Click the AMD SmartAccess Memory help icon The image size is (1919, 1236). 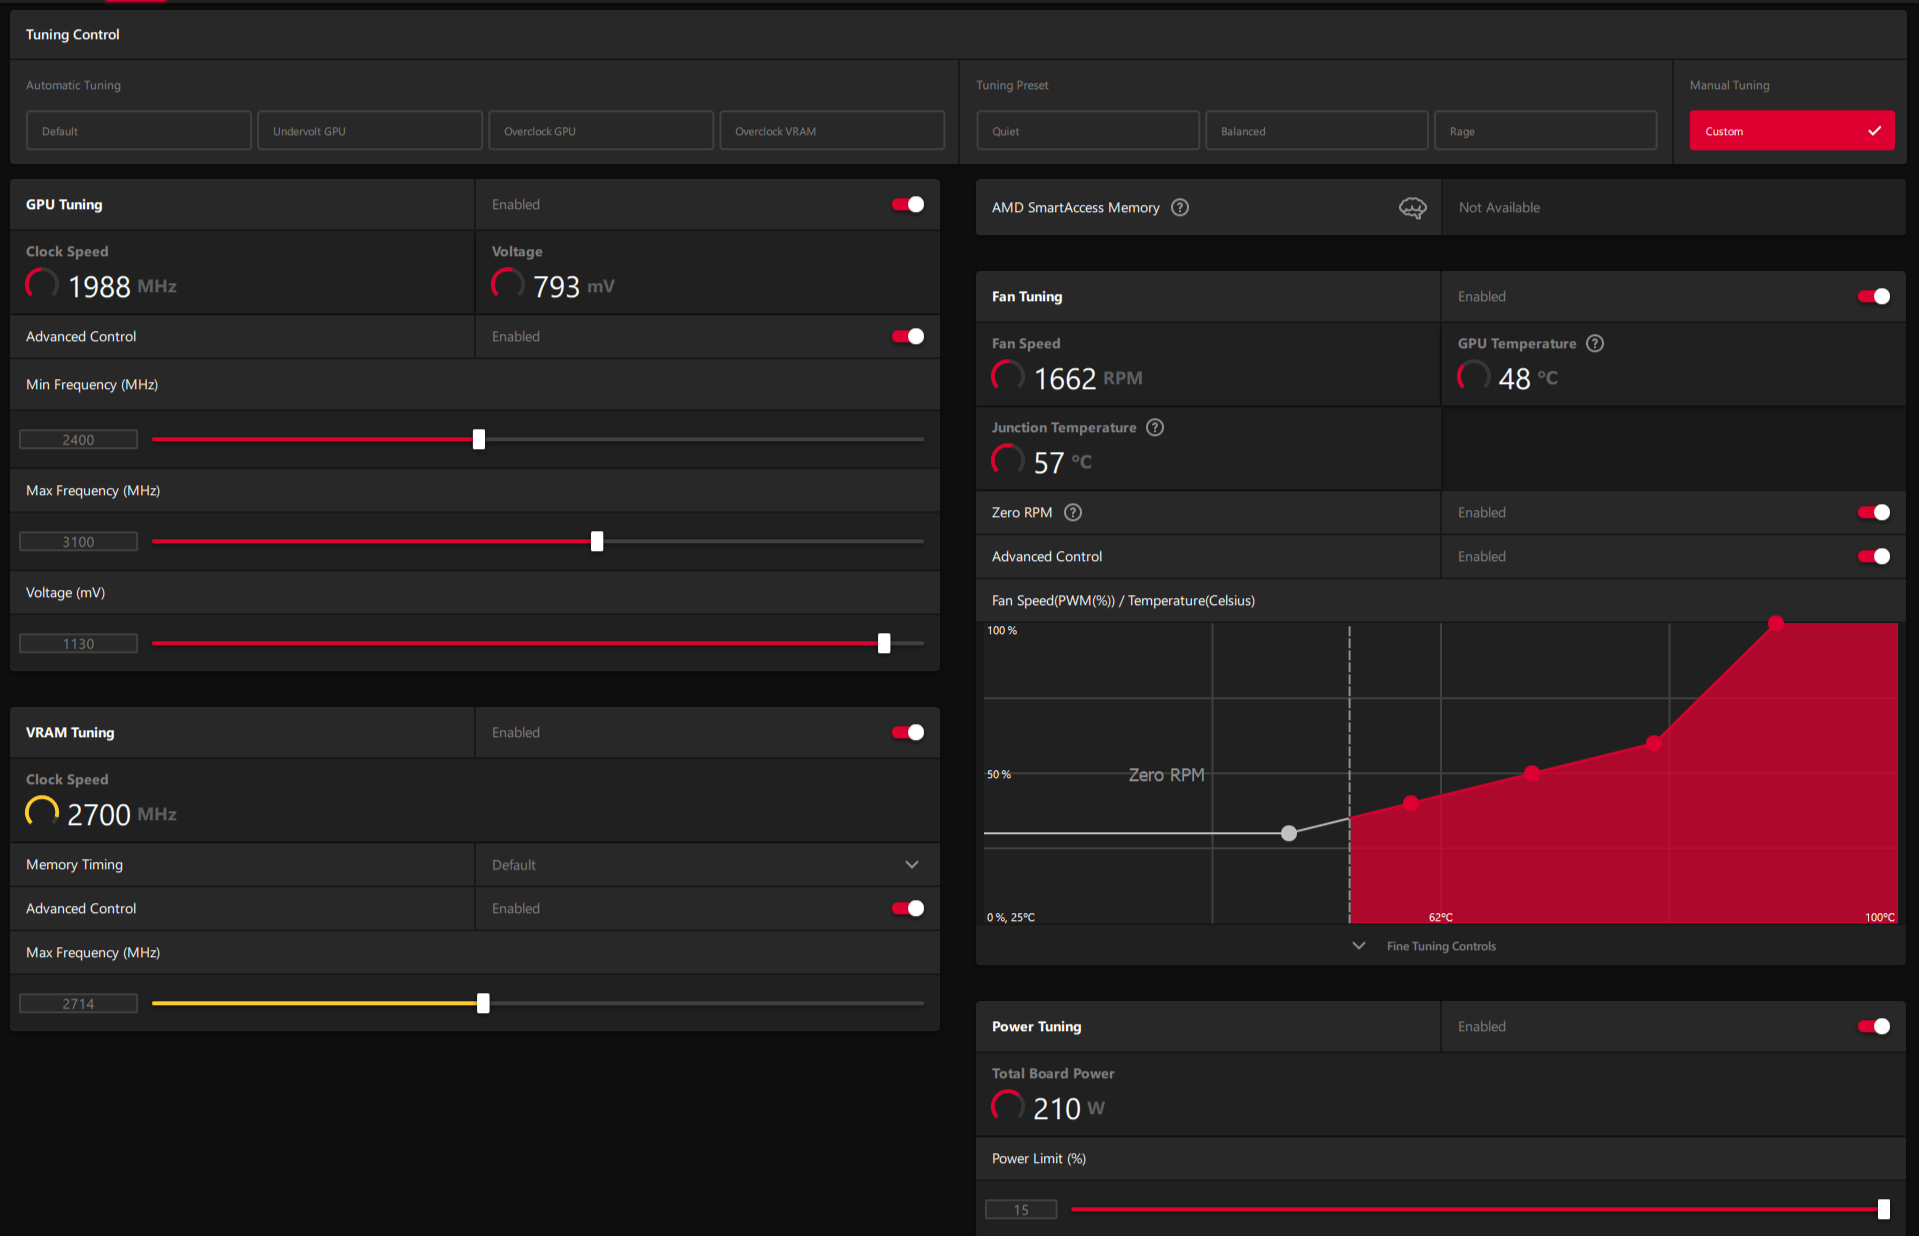tap(1180, 207)
